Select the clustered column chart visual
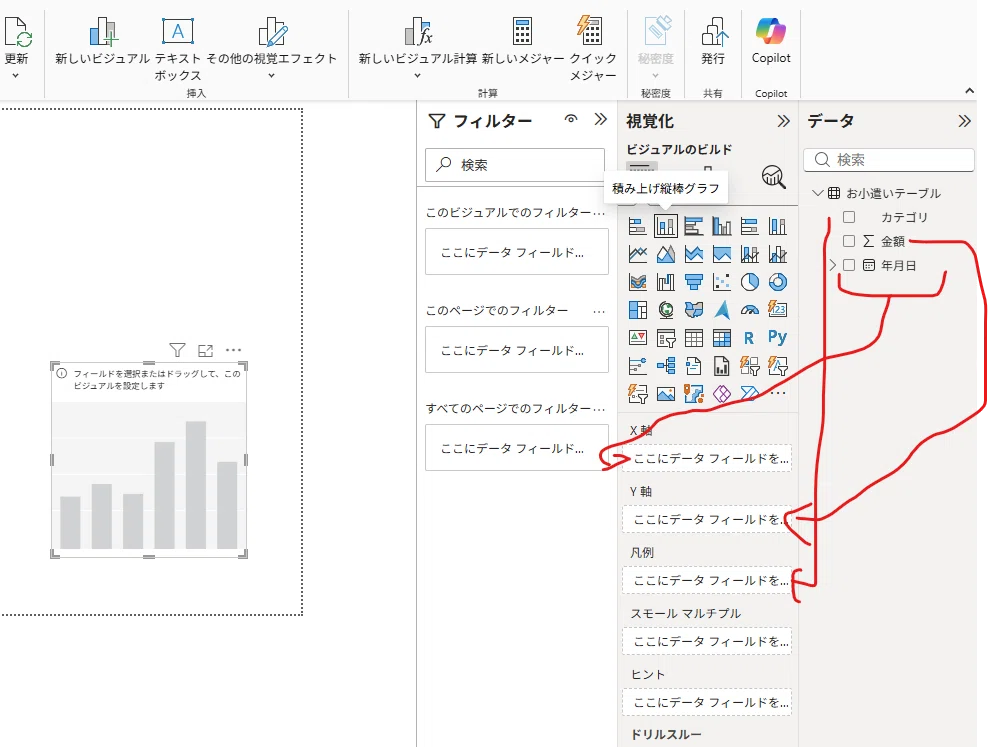 [x=721, y=226]
